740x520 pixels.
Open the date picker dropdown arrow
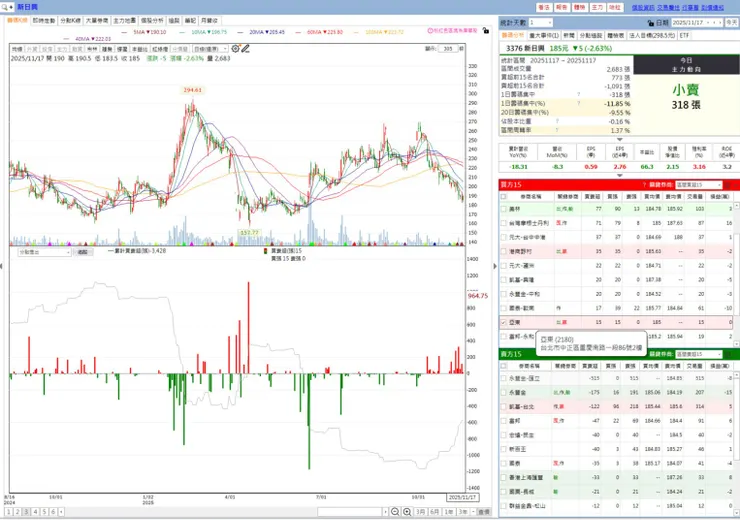tap(708, 23)
